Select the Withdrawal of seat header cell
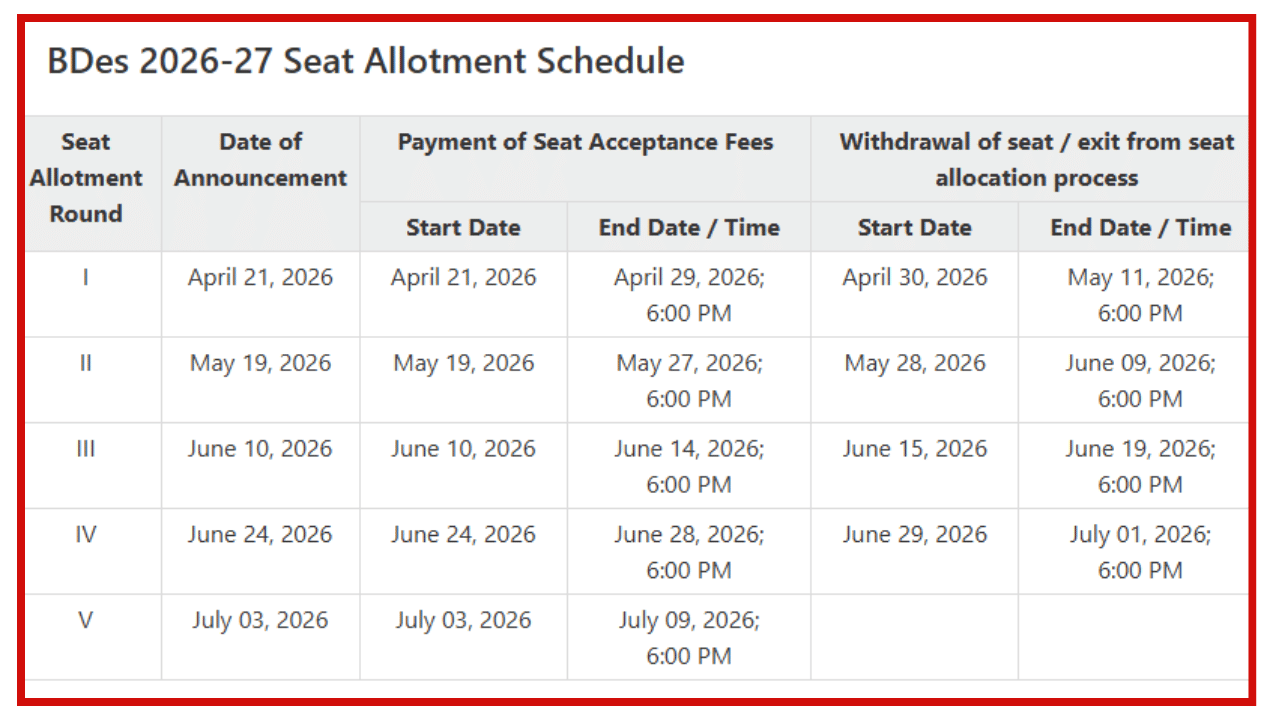The width and height of the screenshot is (1280, 720). (x=1036, y=160)
